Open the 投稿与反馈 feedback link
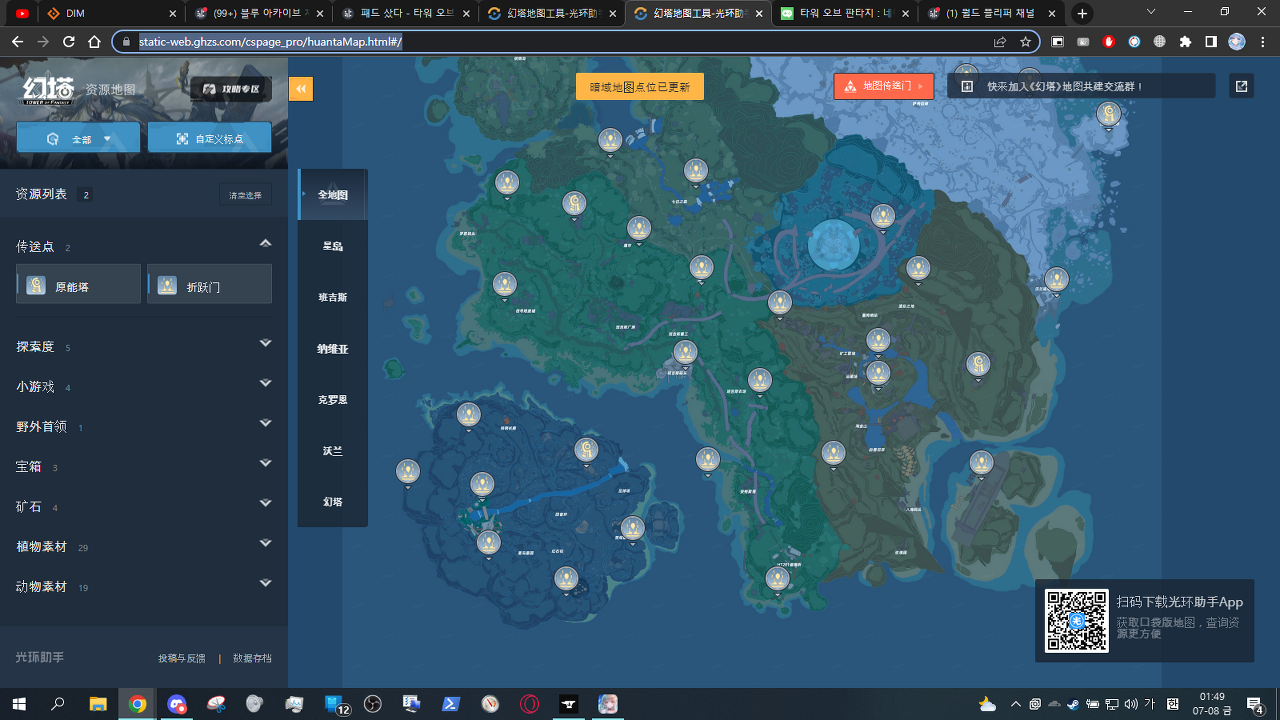 coord(182,658)
